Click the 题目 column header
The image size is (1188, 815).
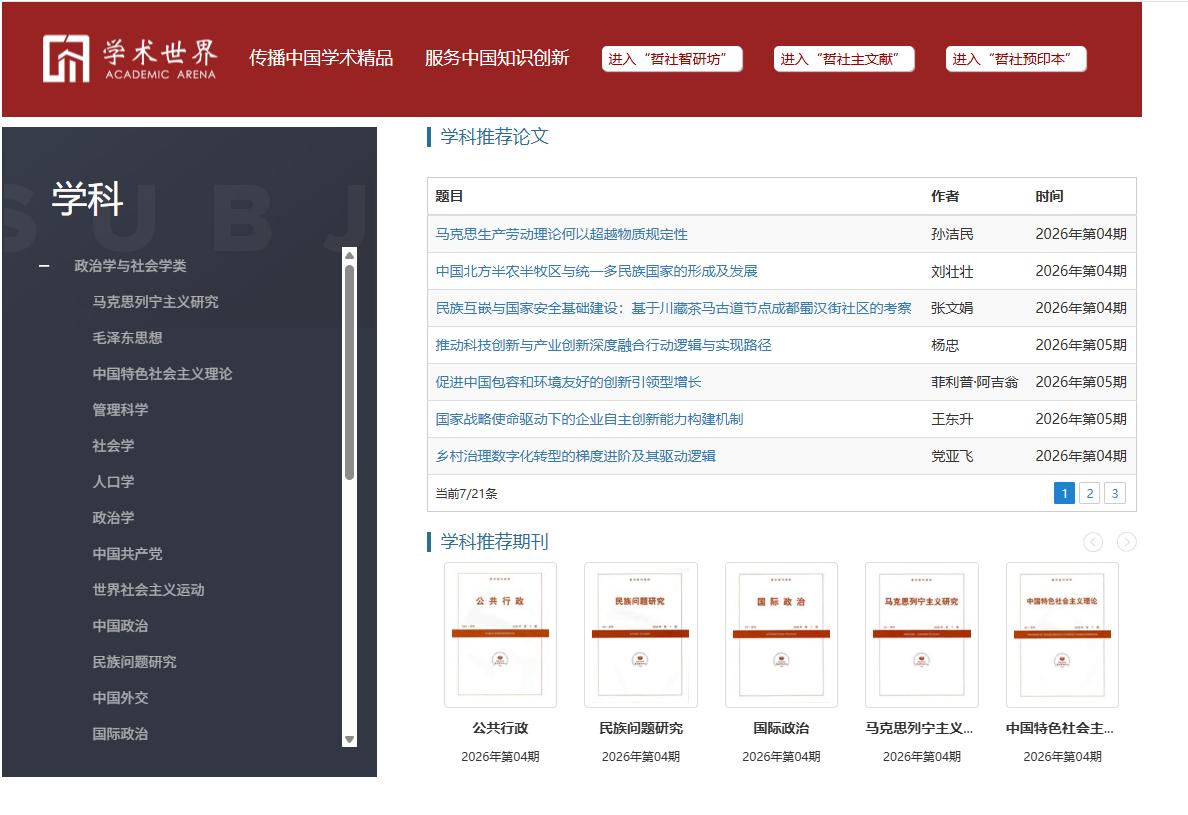(449, 196)
